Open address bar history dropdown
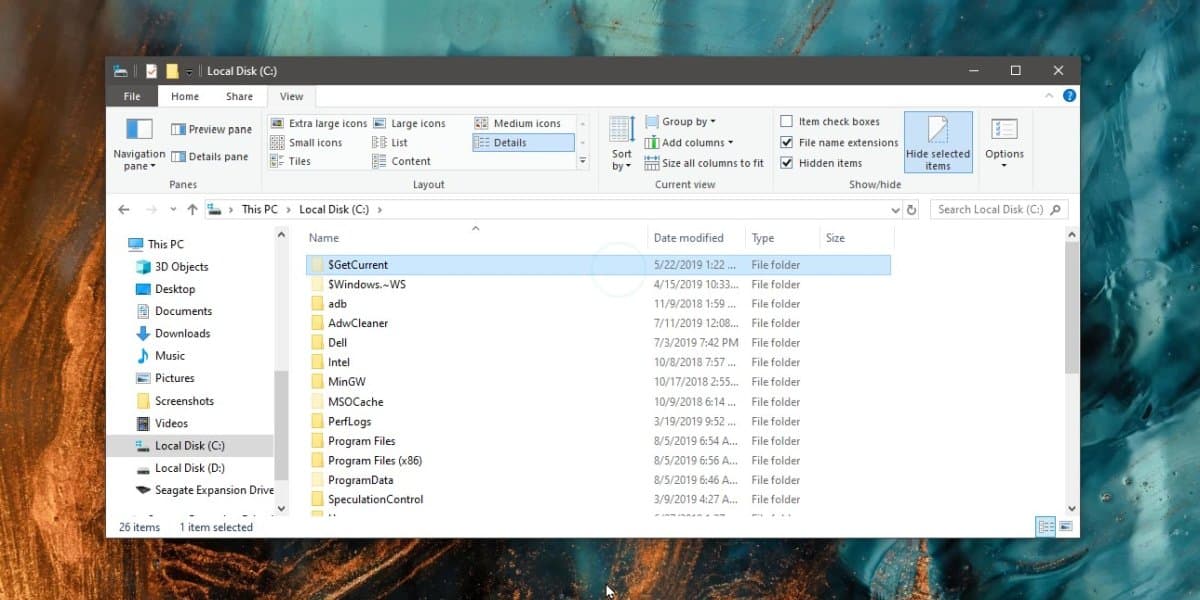 tap(895, 210)
